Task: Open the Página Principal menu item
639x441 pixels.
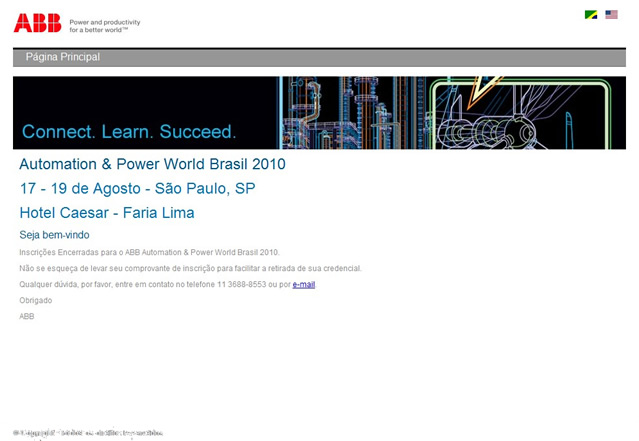Action: pos(63,57)
